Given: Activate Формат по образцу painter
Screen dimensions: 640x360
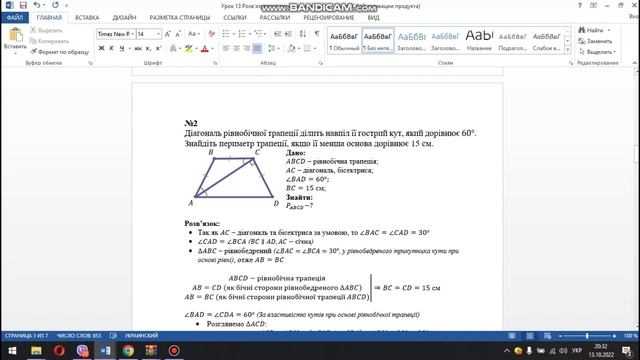Looking at the screenshot, I should pos(60,52).
